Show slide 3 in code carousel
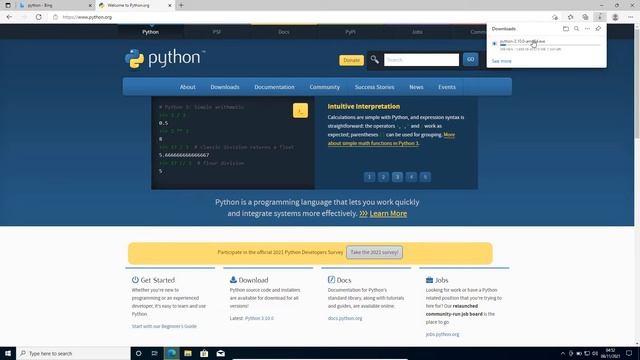Image resolution: width=640 pixels, height=360 pixels. coord(397,177)
